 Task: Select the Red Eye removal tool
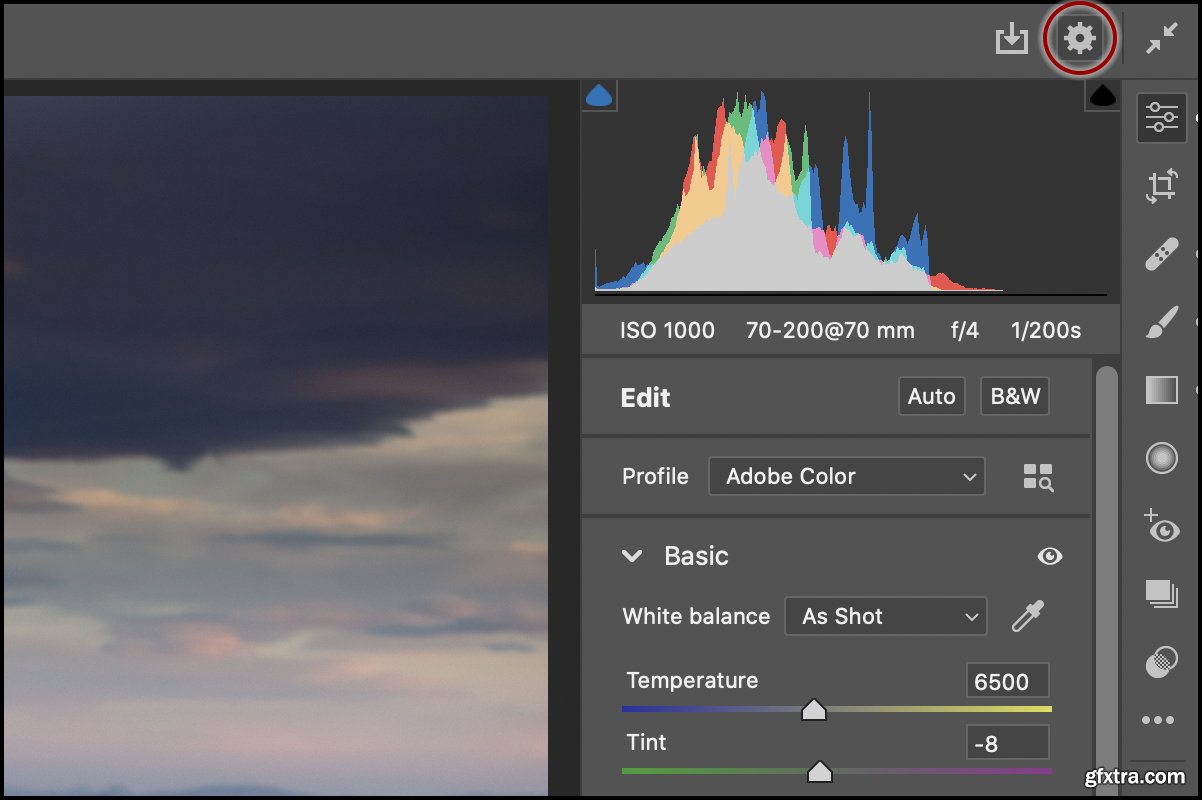pos(1162,527)
